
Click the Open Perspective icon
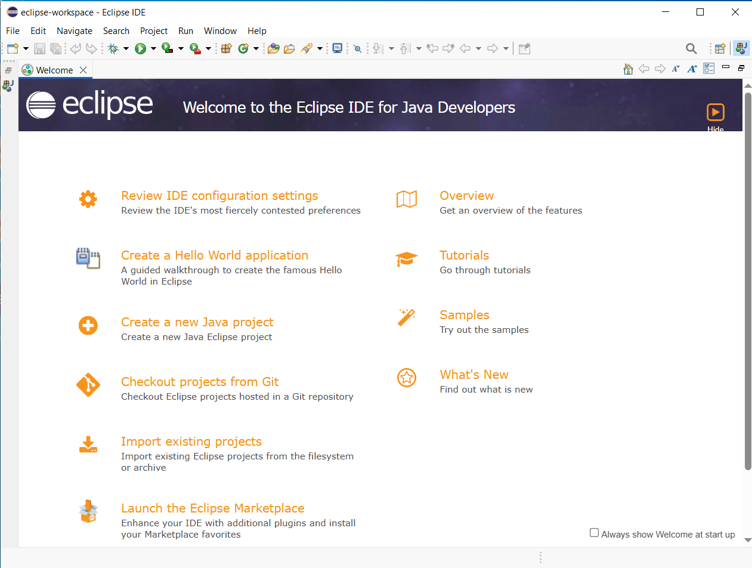pyautogui.click(x=720, y=48)
